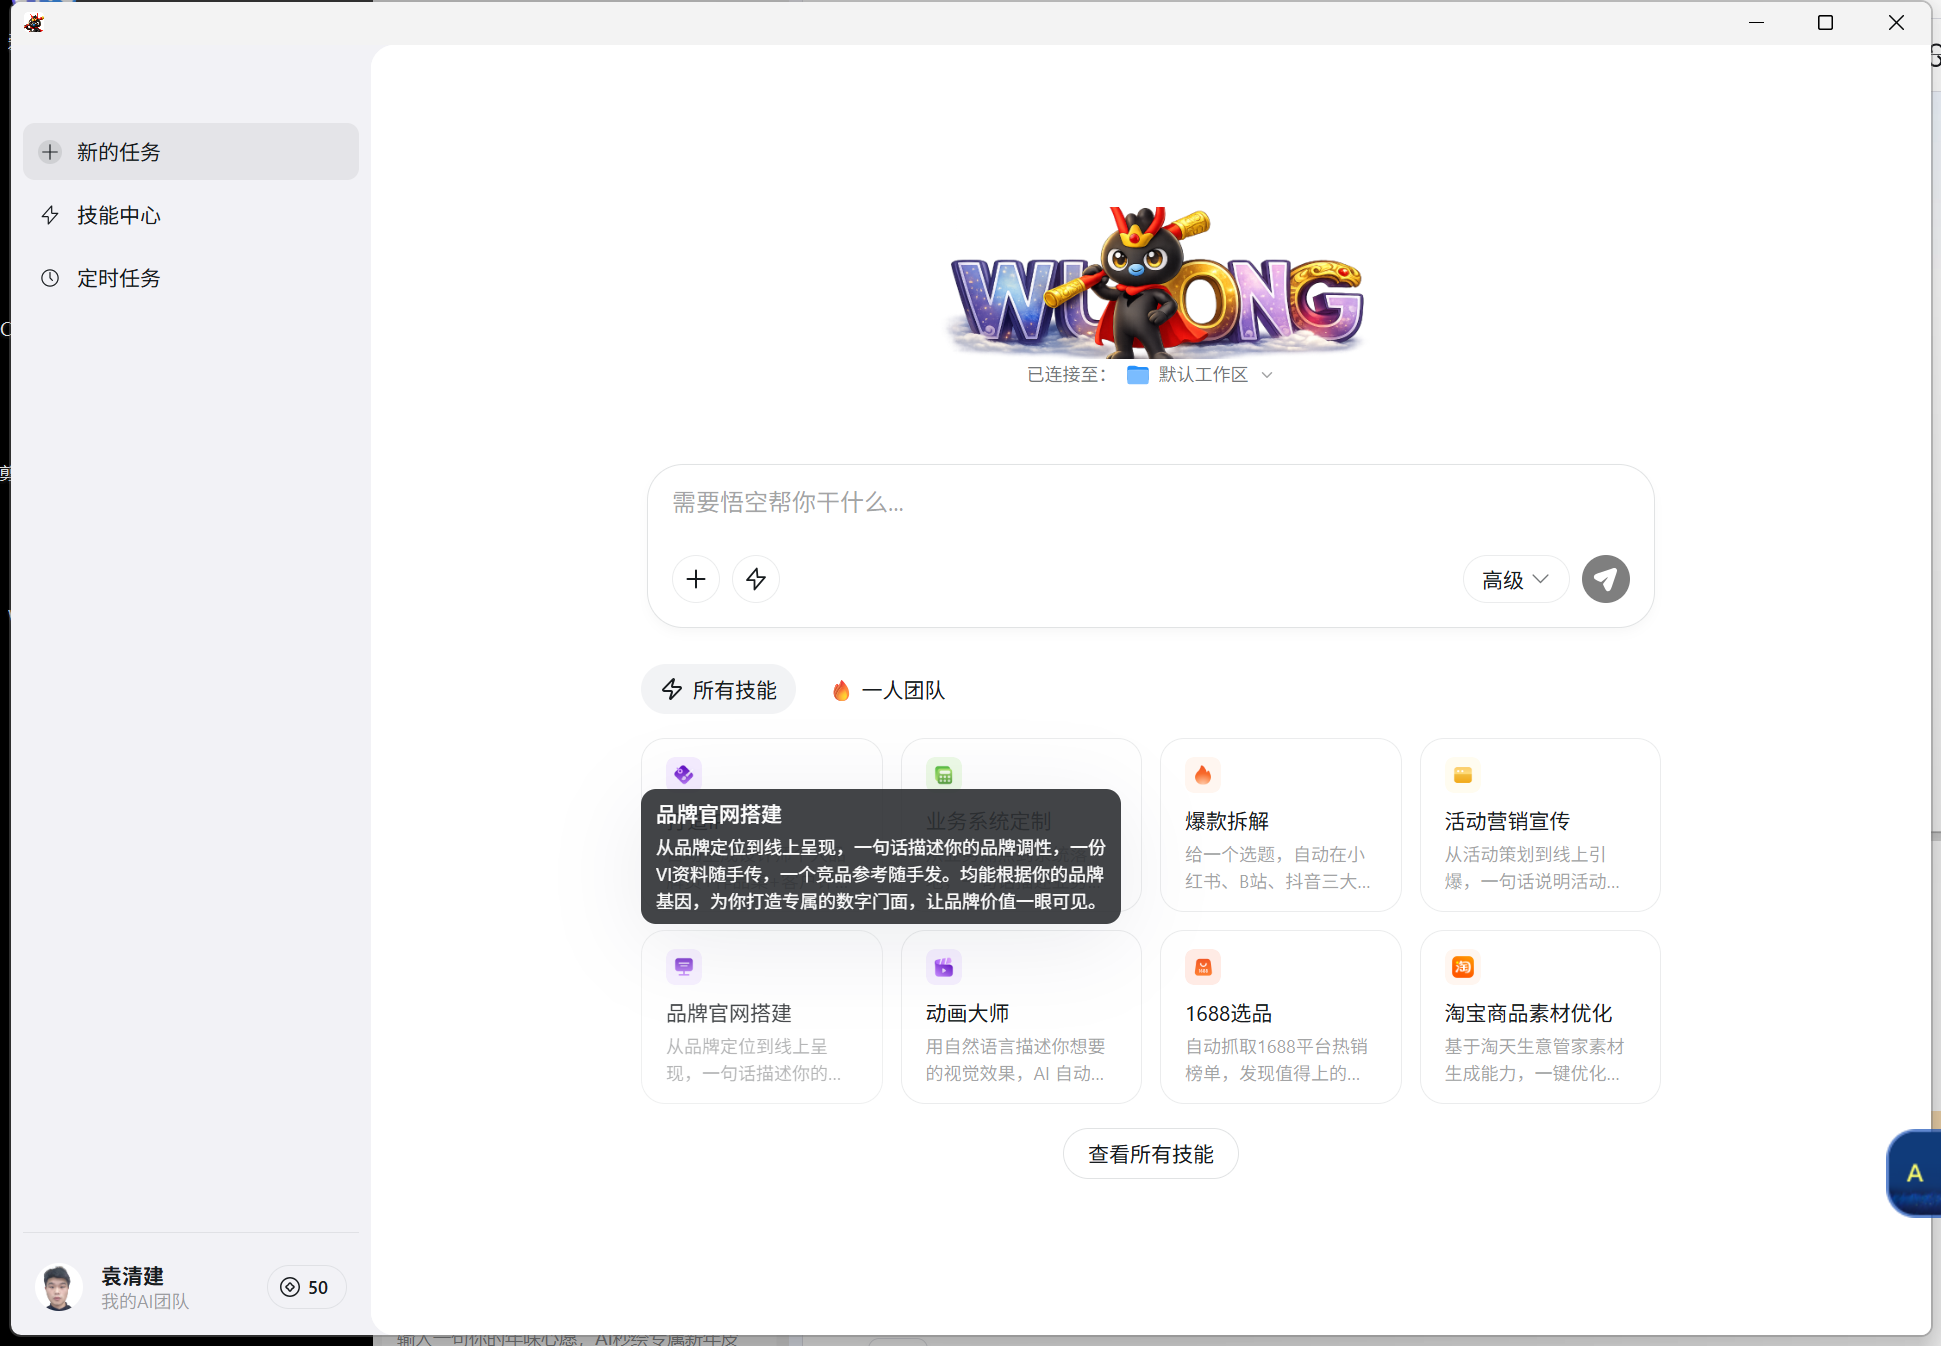Expand the 默认工作区 workspace chevron
Viewport: 1941px width, 1346px height.
tap(1266, 374)
